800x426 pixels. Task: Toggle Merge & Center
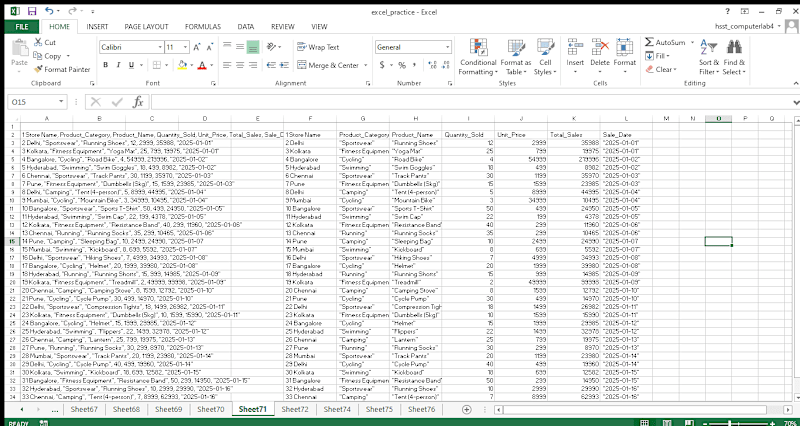tap(328, 65)
